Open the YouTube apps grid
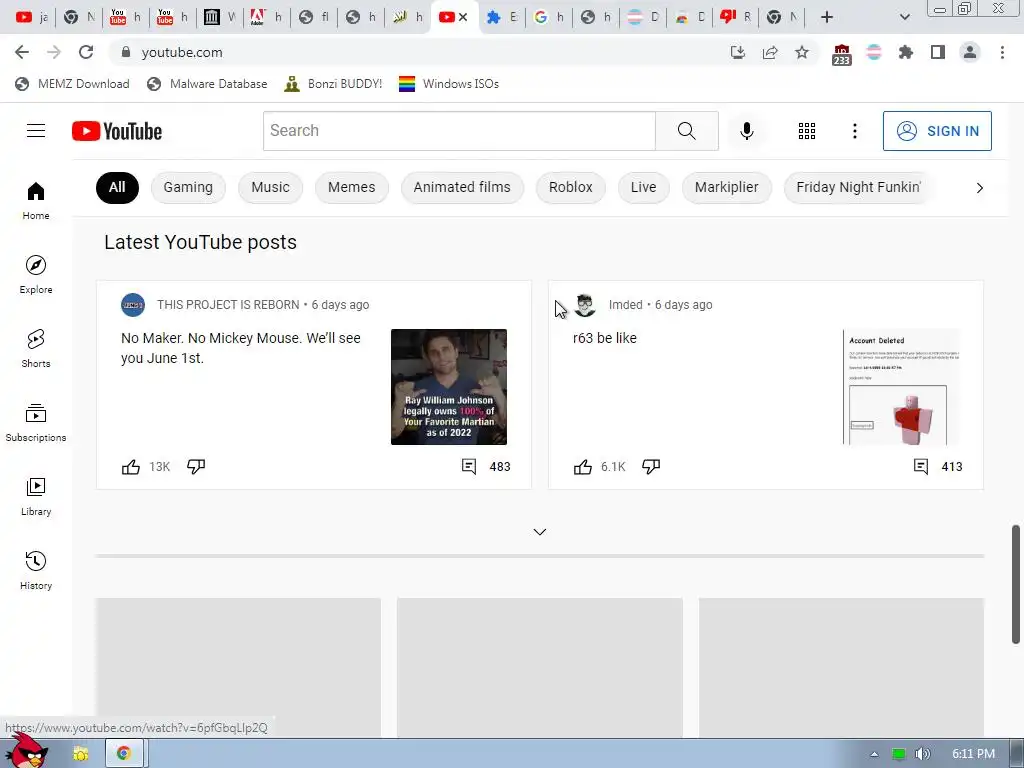Image resolution: width=1024 pixels, height=768 pixels. coord(807,131)
